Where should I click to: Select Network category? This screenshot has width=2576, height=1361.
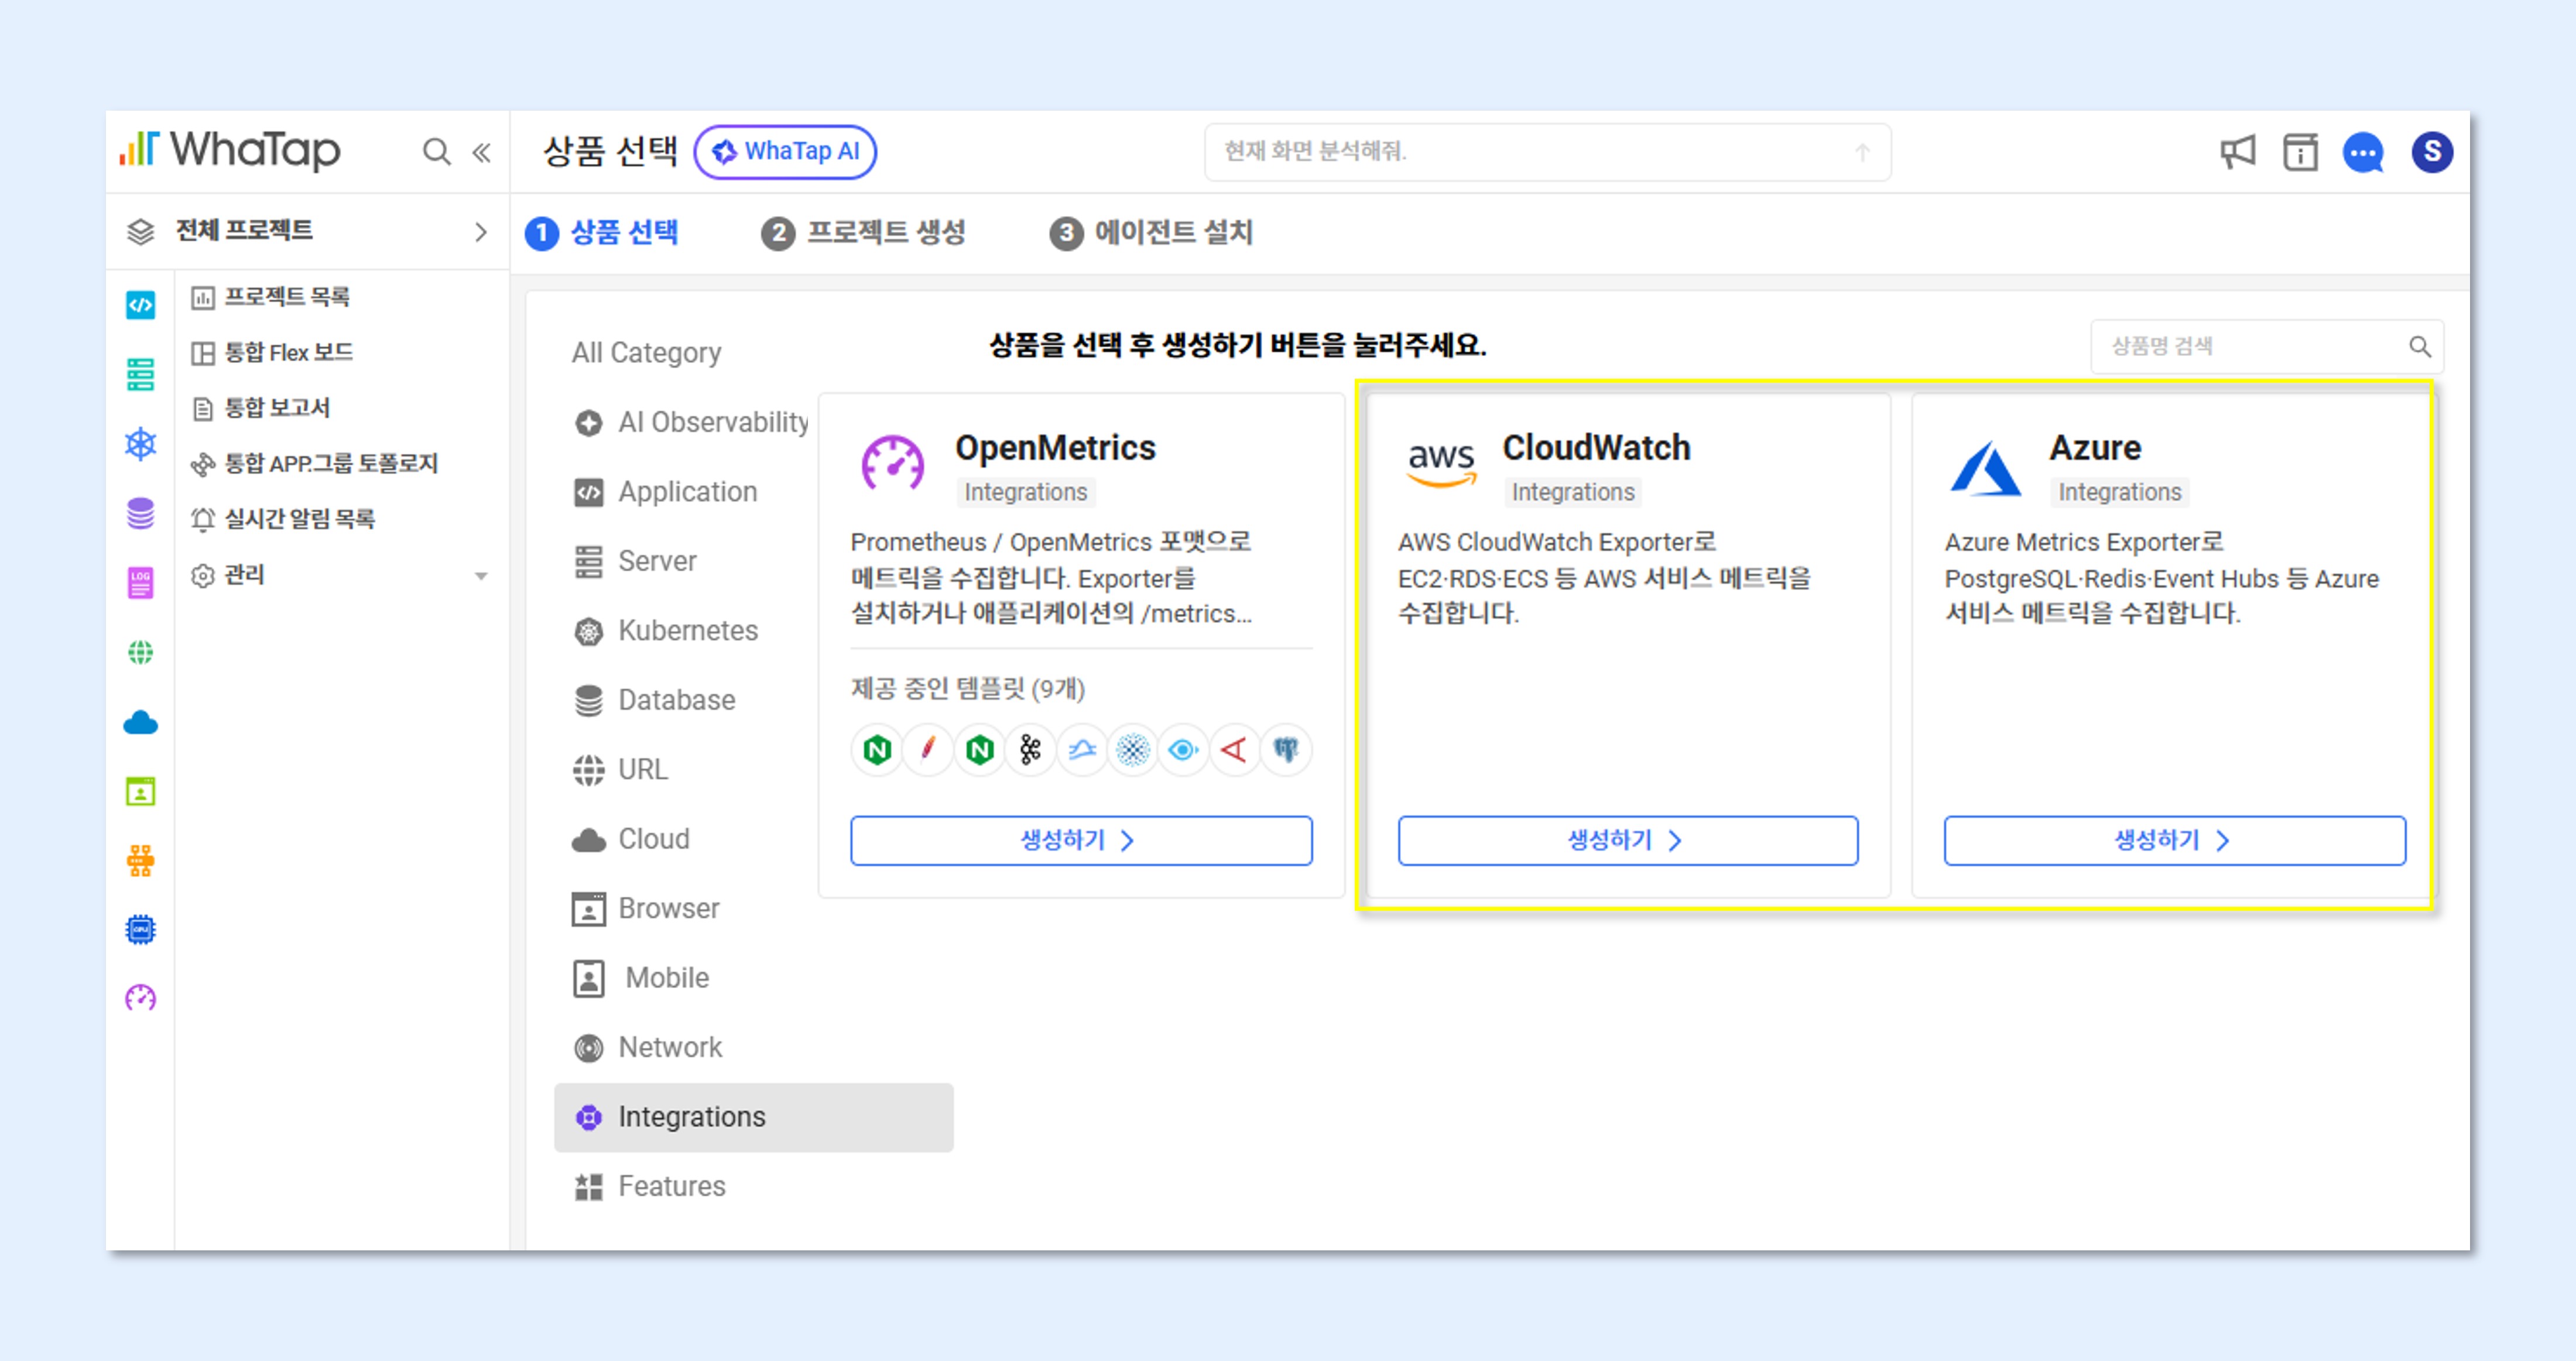pos(647,1048)
